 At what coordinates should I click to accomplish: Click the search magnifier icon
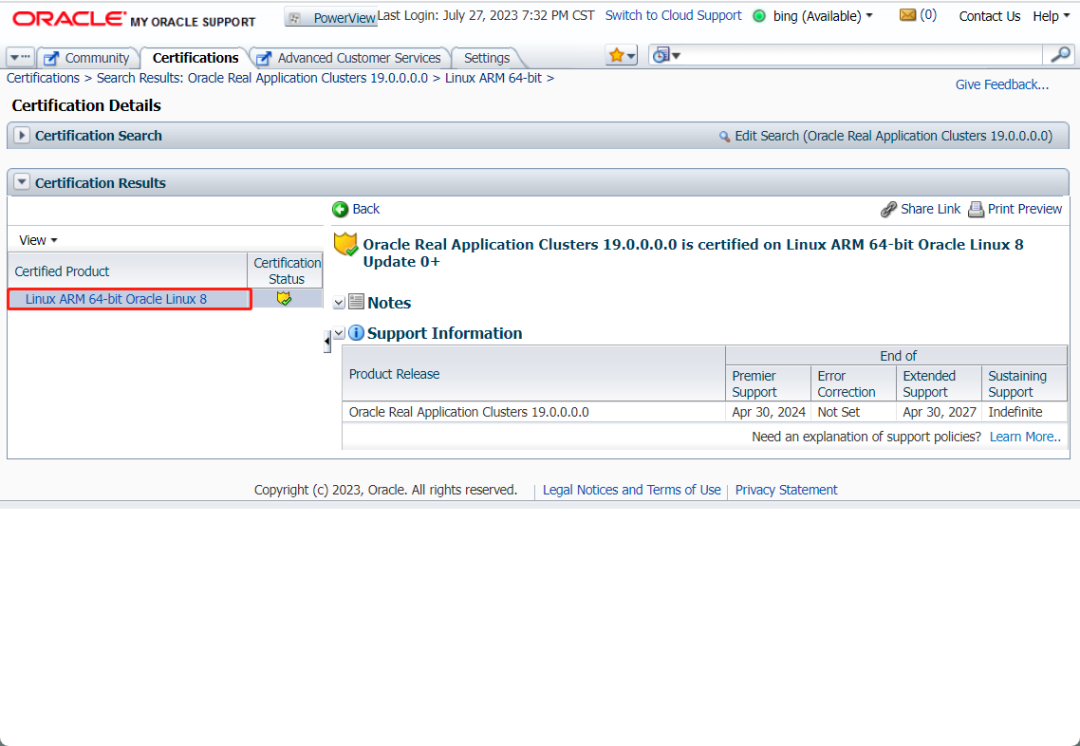tap(1060, 55)
